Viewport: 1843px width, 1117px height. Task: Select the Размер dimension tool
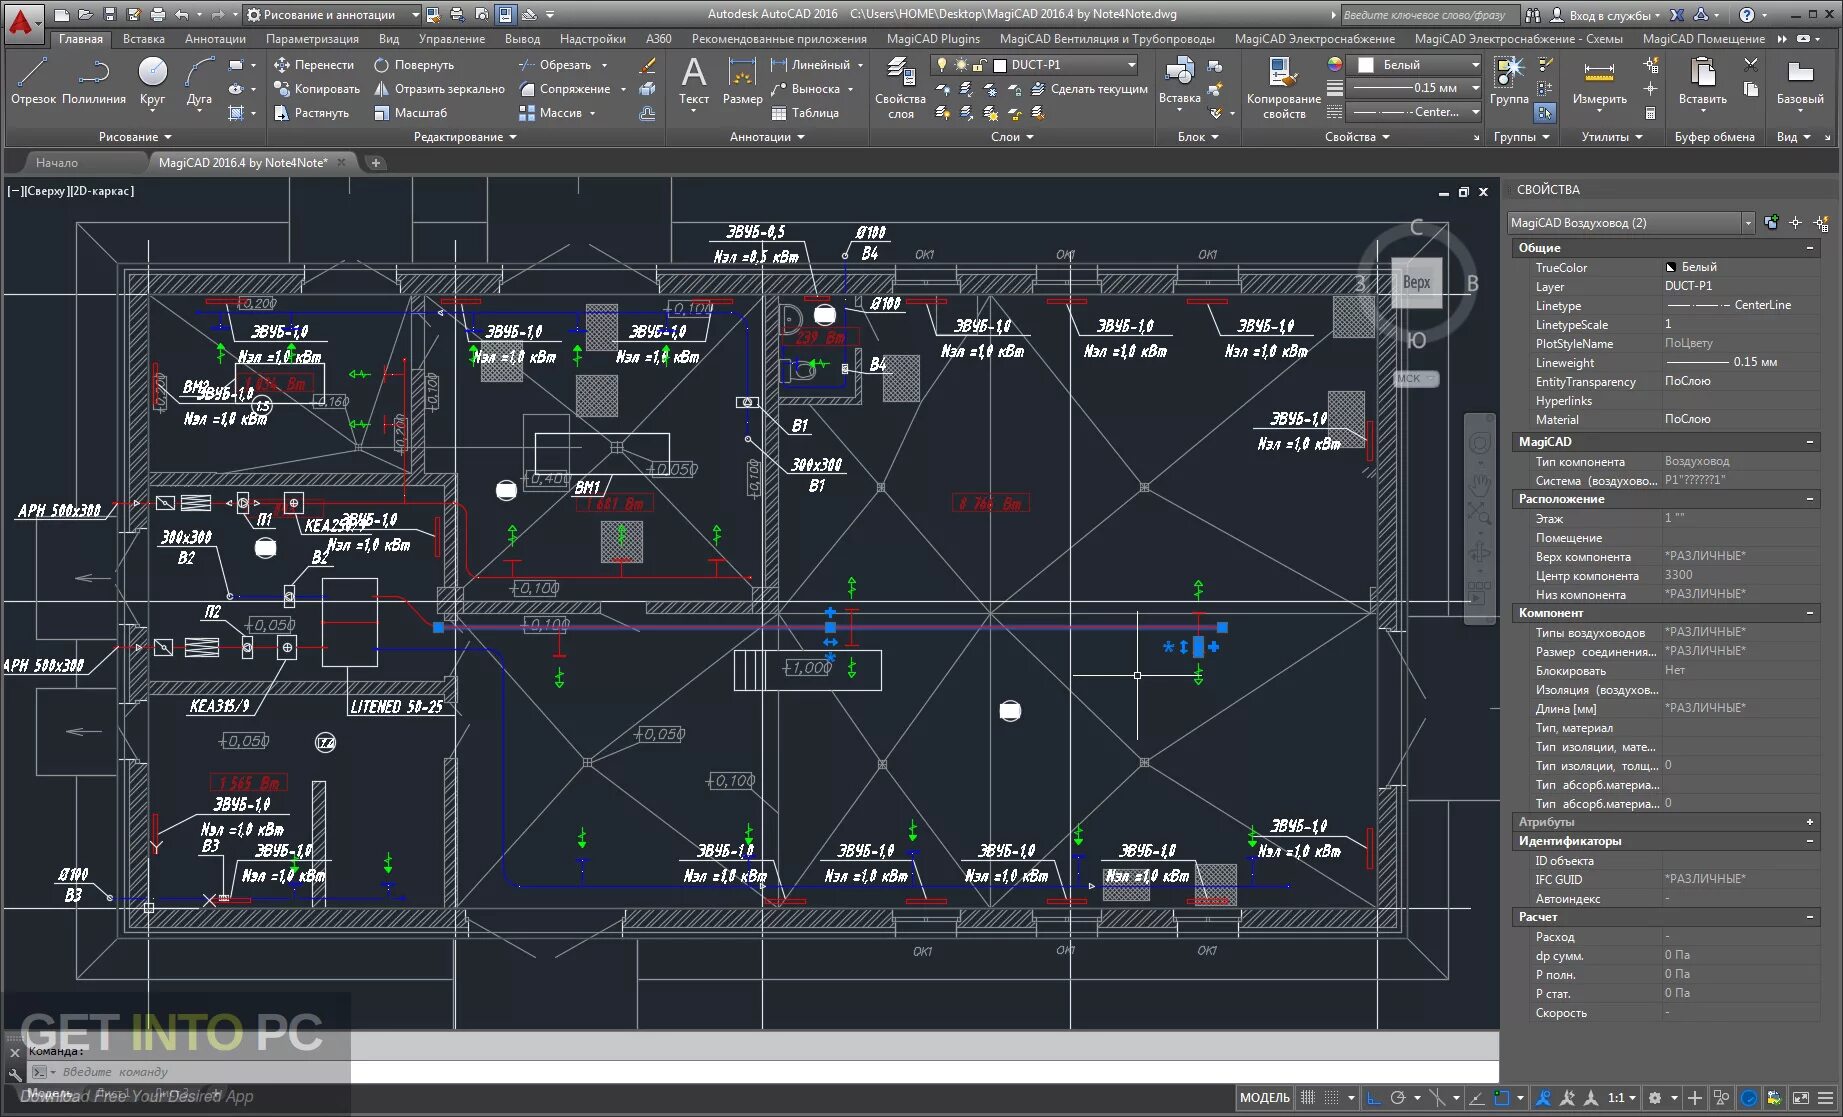click(742, 81)
